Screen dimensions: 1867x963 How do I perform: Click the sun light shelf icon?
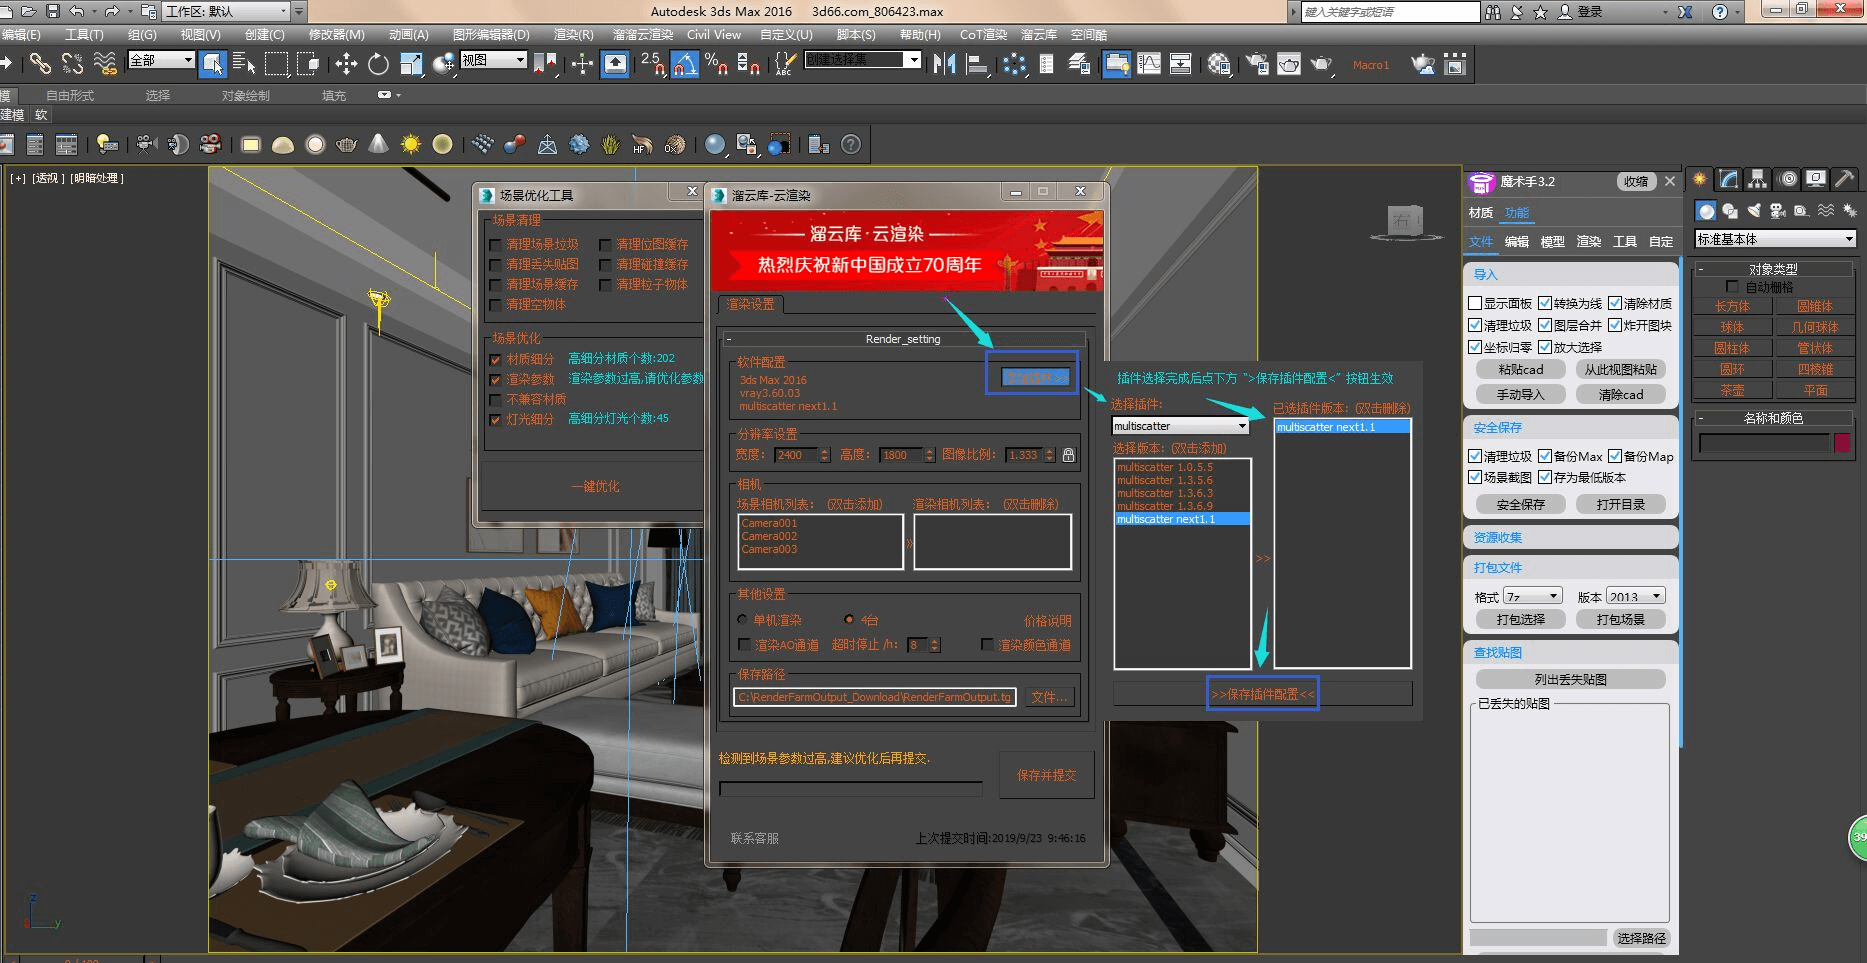pos(410,145)
